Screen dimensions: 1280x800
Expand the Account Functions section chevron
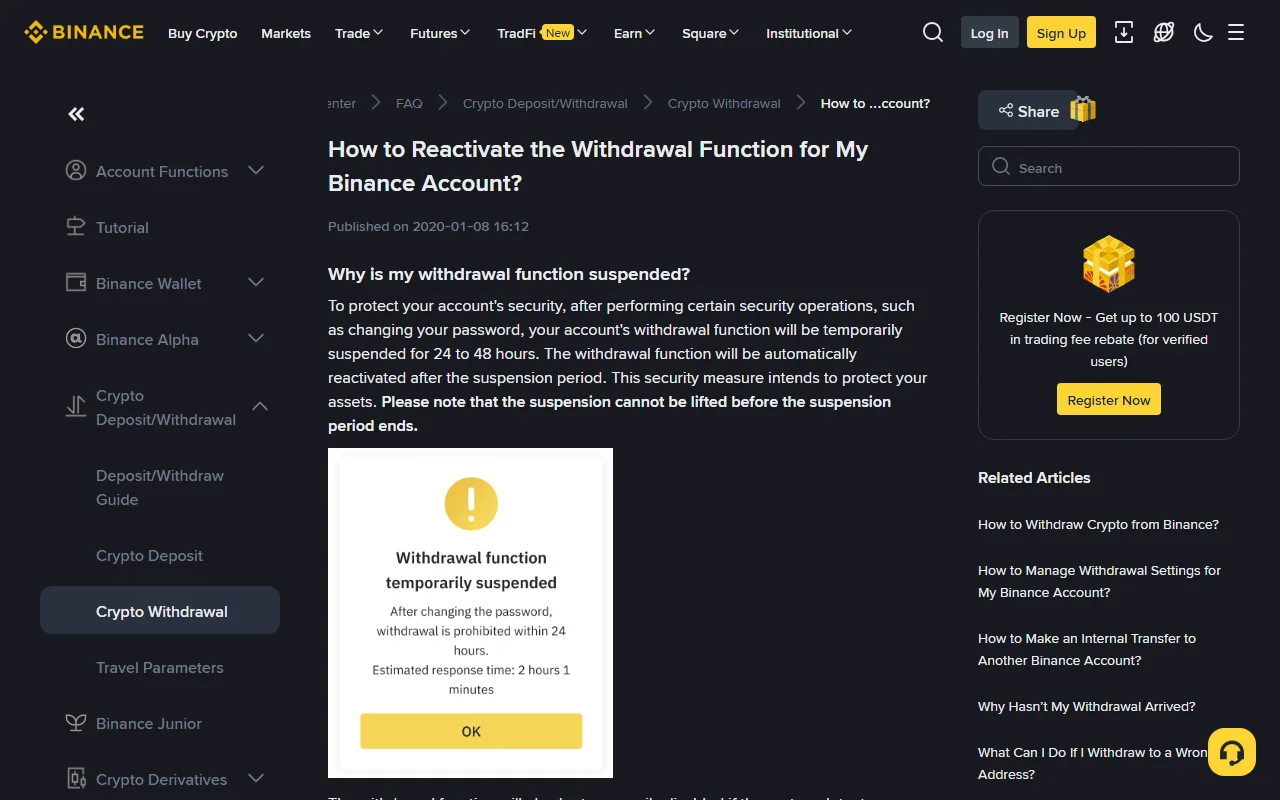(x=256, y=171)
